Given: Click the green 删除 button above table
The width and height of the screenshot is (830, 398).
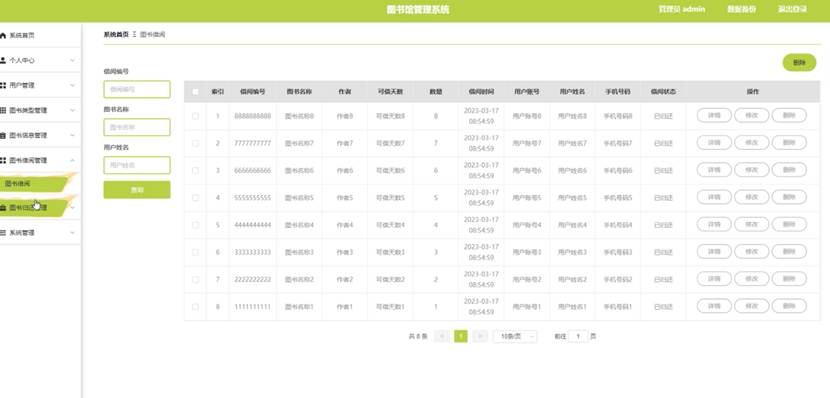Looking at the screenshot, I should (x=799, y=62).
